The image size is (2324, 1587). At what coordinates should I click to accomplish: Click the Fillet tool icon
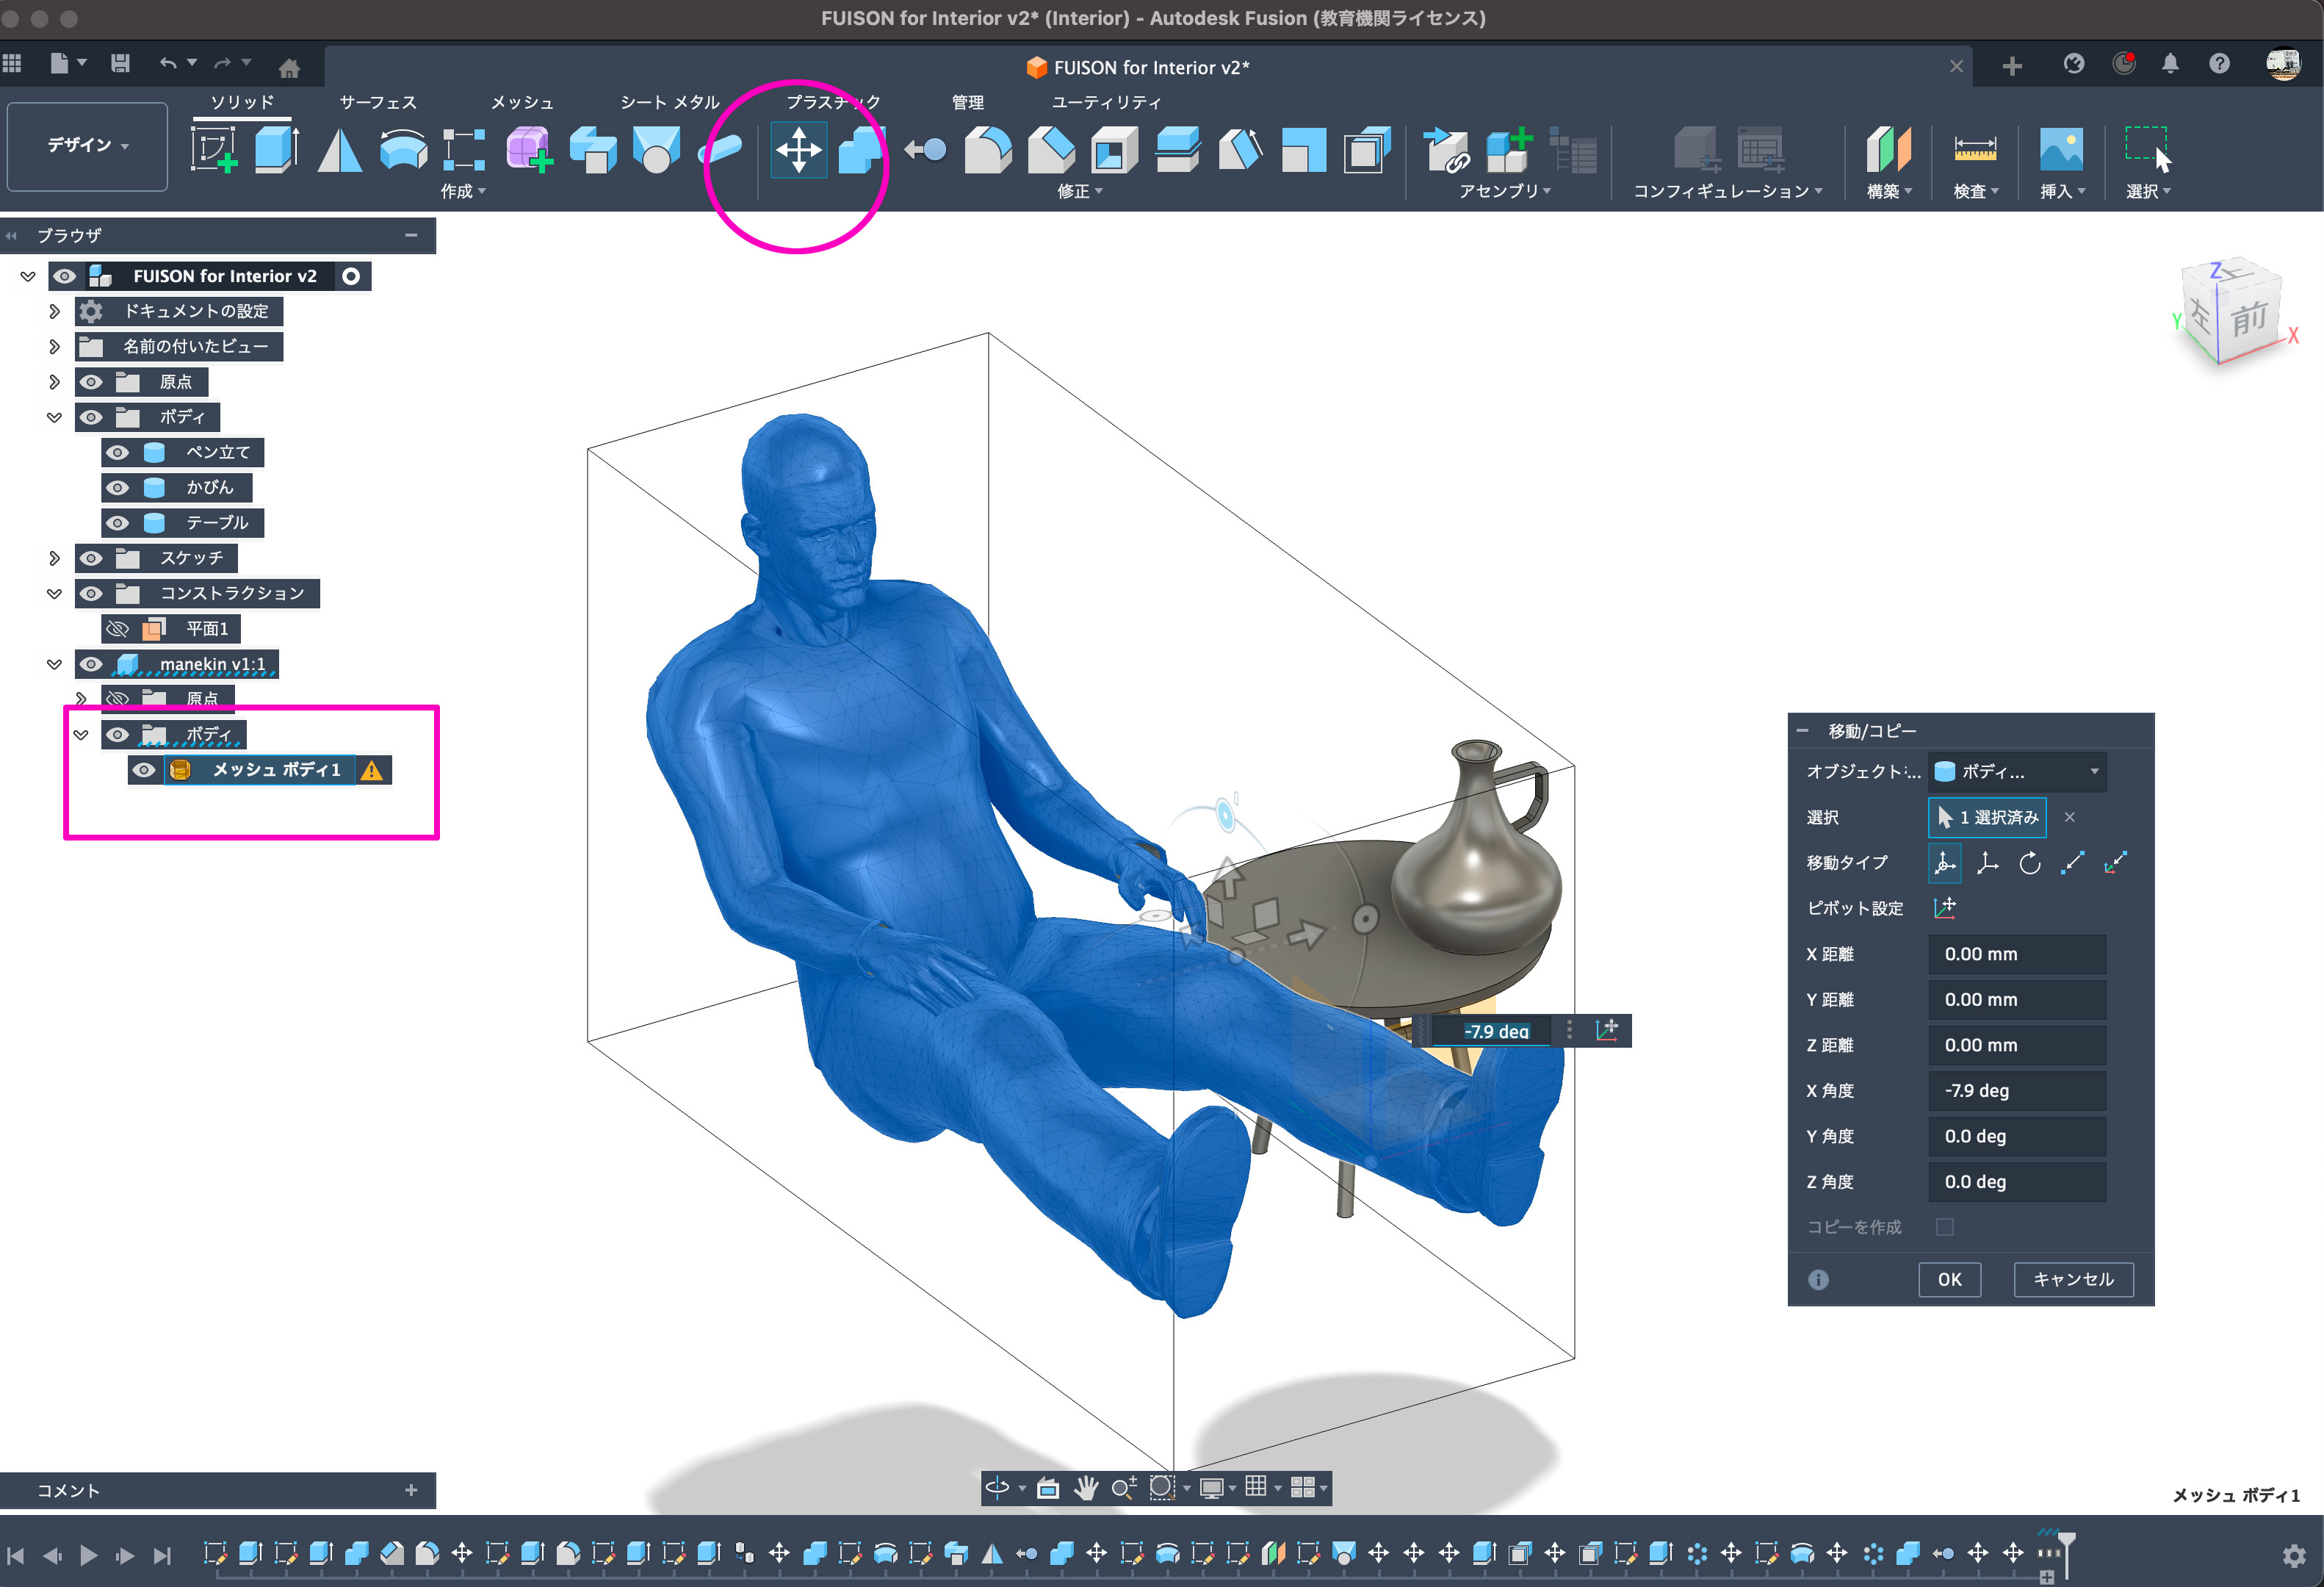click(x=987, y=150)
